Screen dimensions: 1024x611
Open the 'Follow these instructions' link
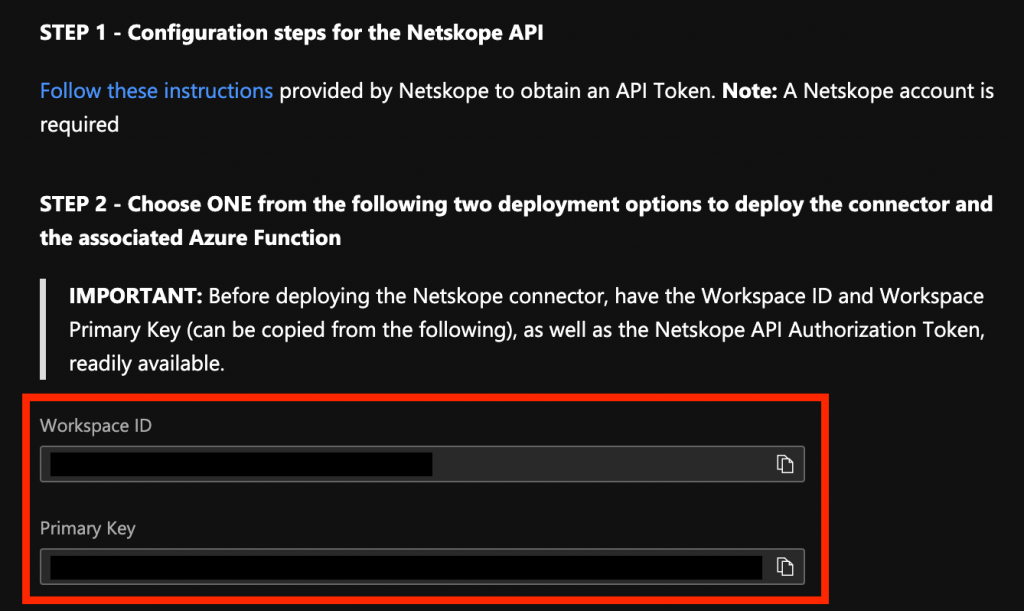pos(156,91)
